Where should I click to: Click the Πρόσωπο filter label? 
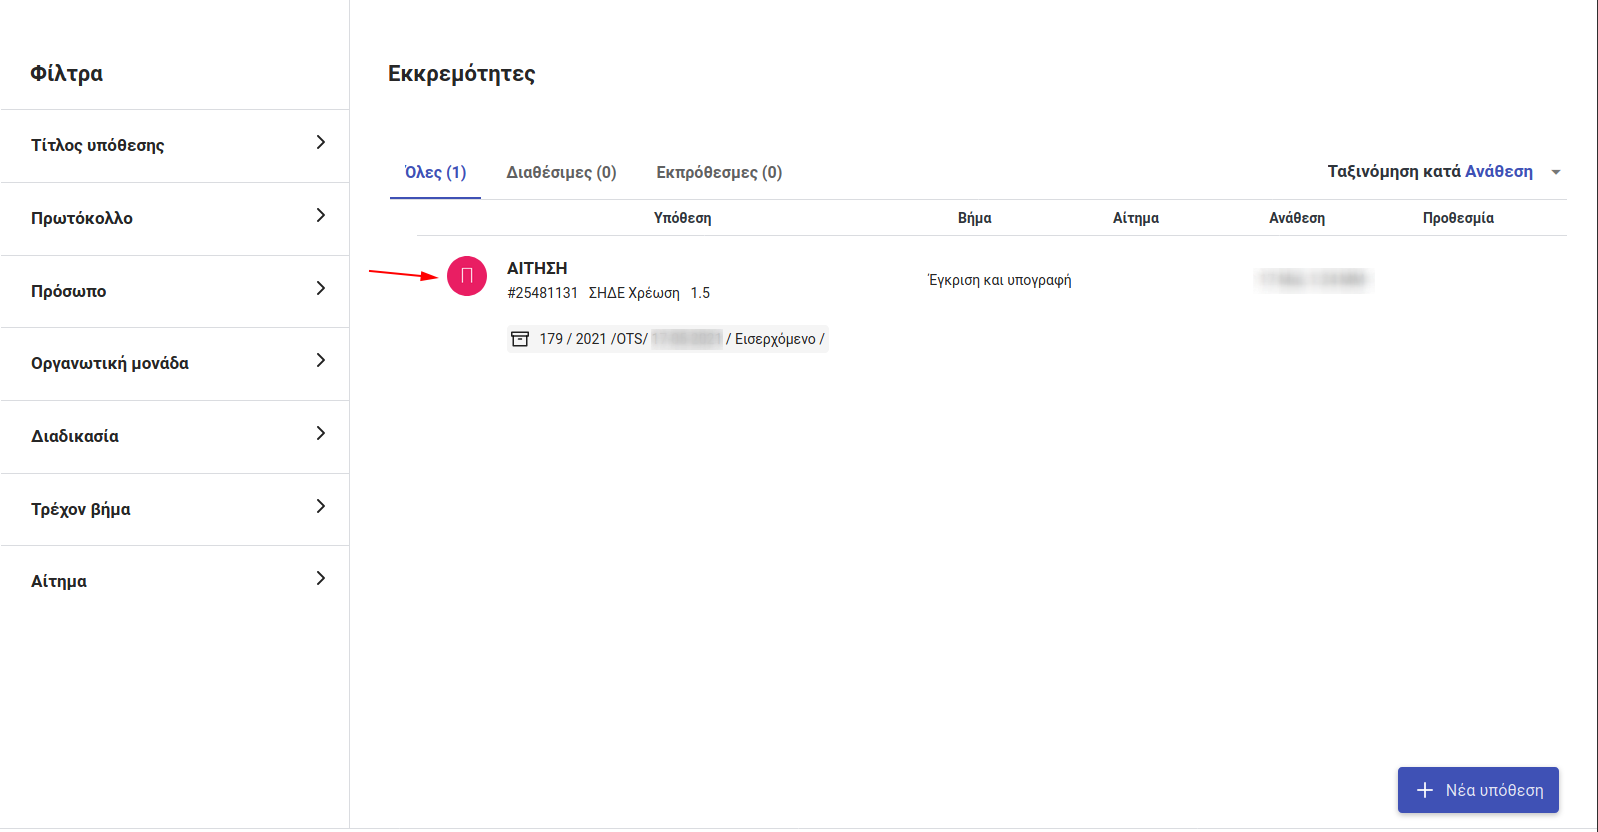pos(68,291)
